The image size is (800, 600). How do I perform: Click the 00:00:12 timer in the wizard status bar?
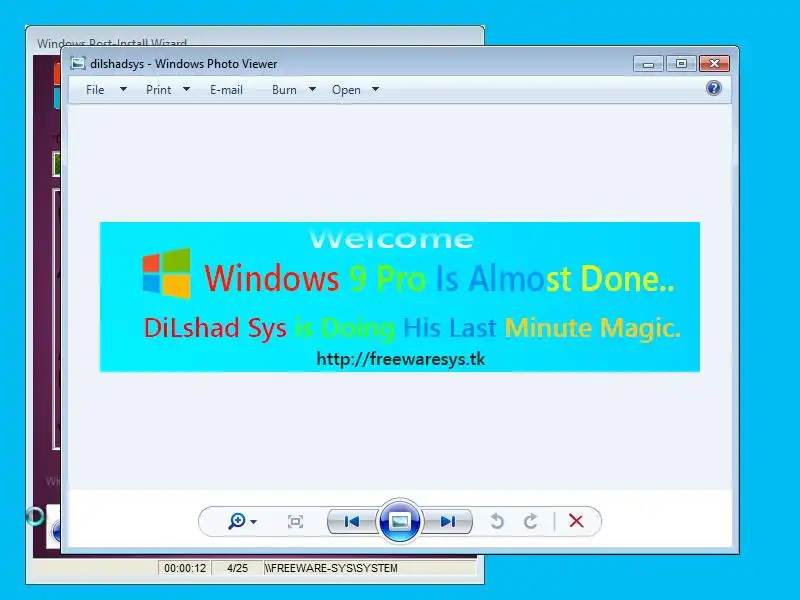(185, 568)
